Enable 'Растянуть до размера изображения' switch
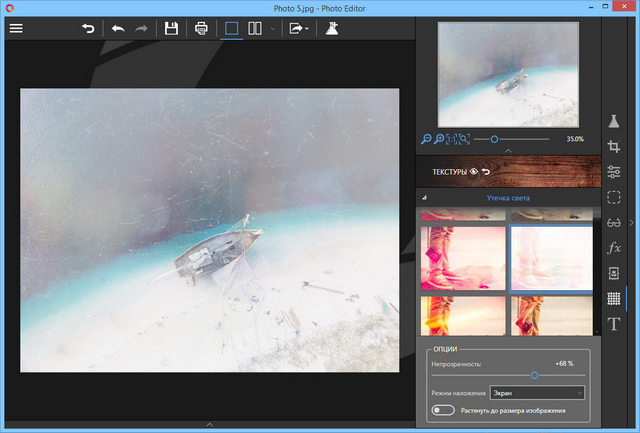Viewport: 640px width, 433px height. tap(442, 410)
